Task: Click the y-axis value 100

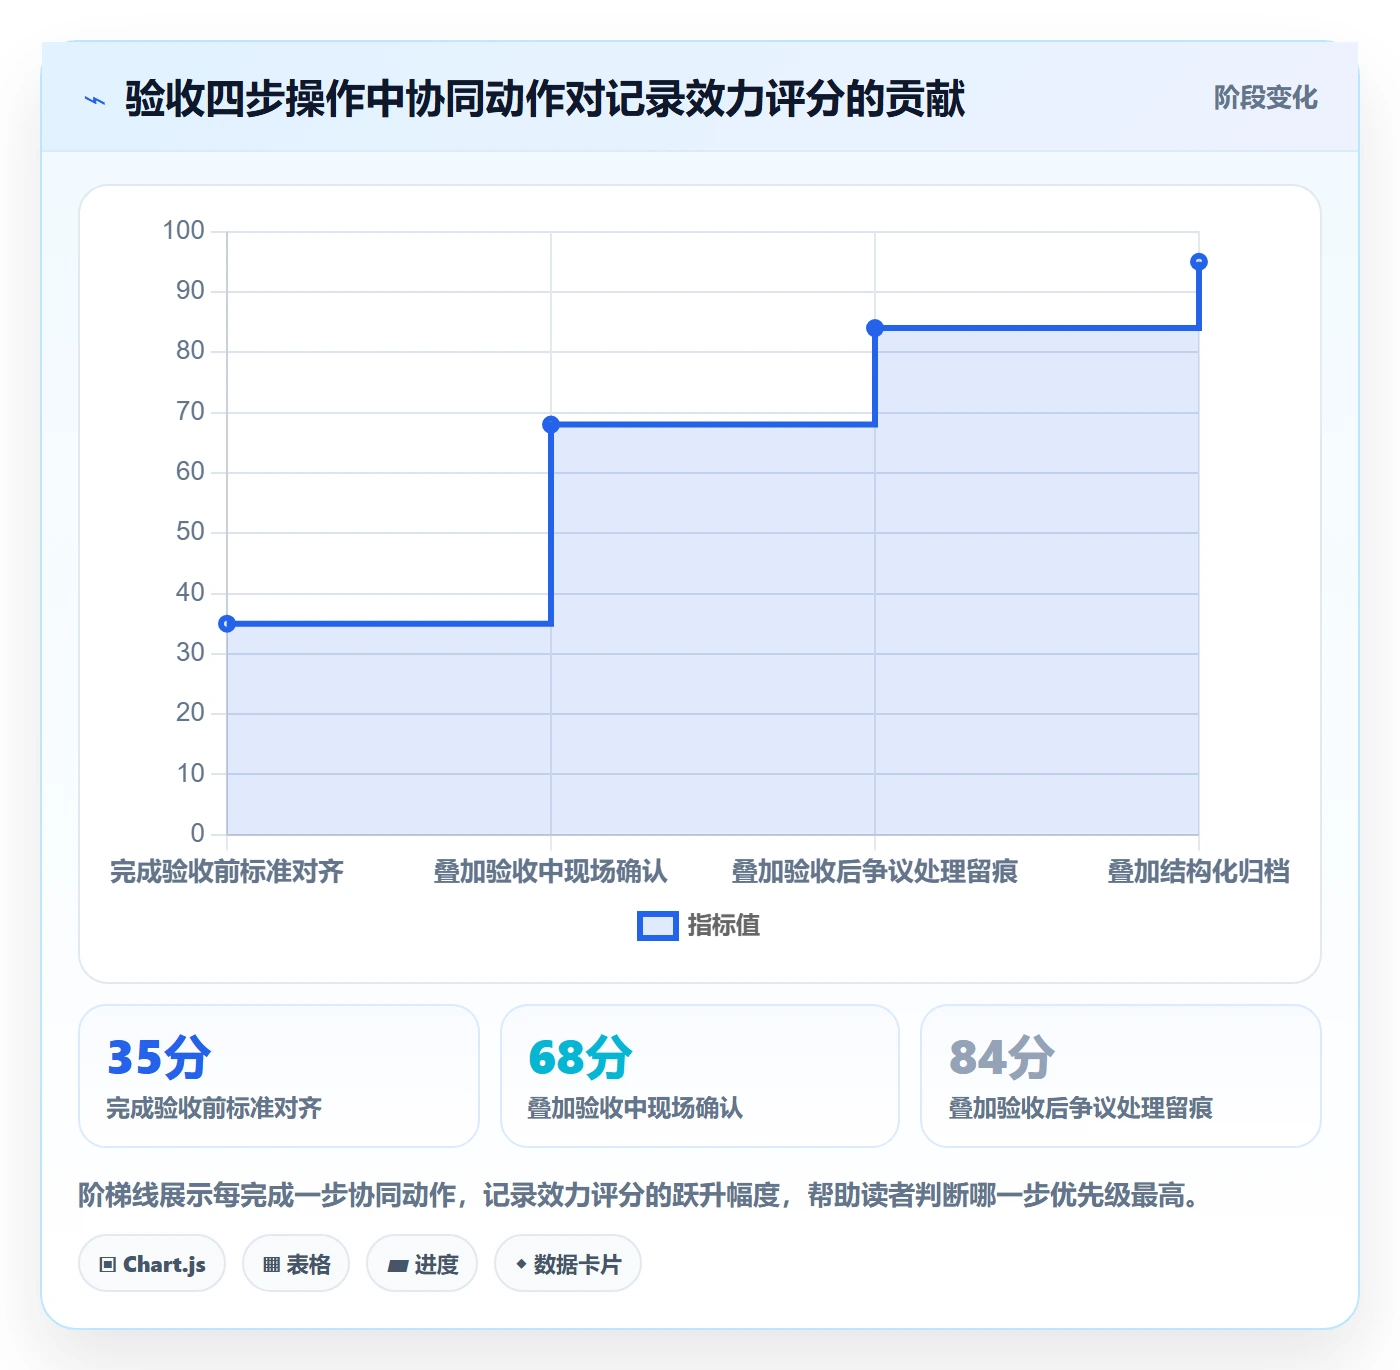Action: [184, 231]
